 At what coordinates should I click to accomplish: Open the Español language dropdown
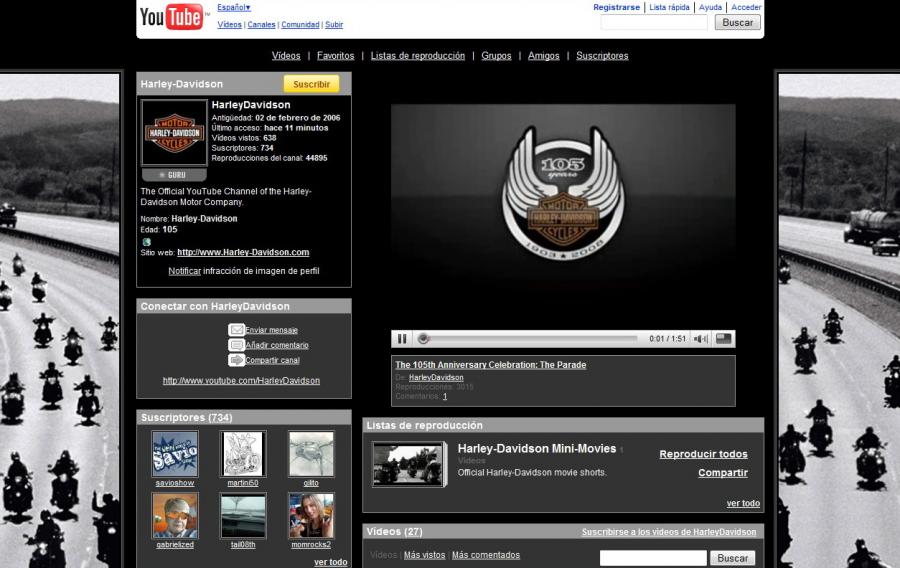(234, 7)
